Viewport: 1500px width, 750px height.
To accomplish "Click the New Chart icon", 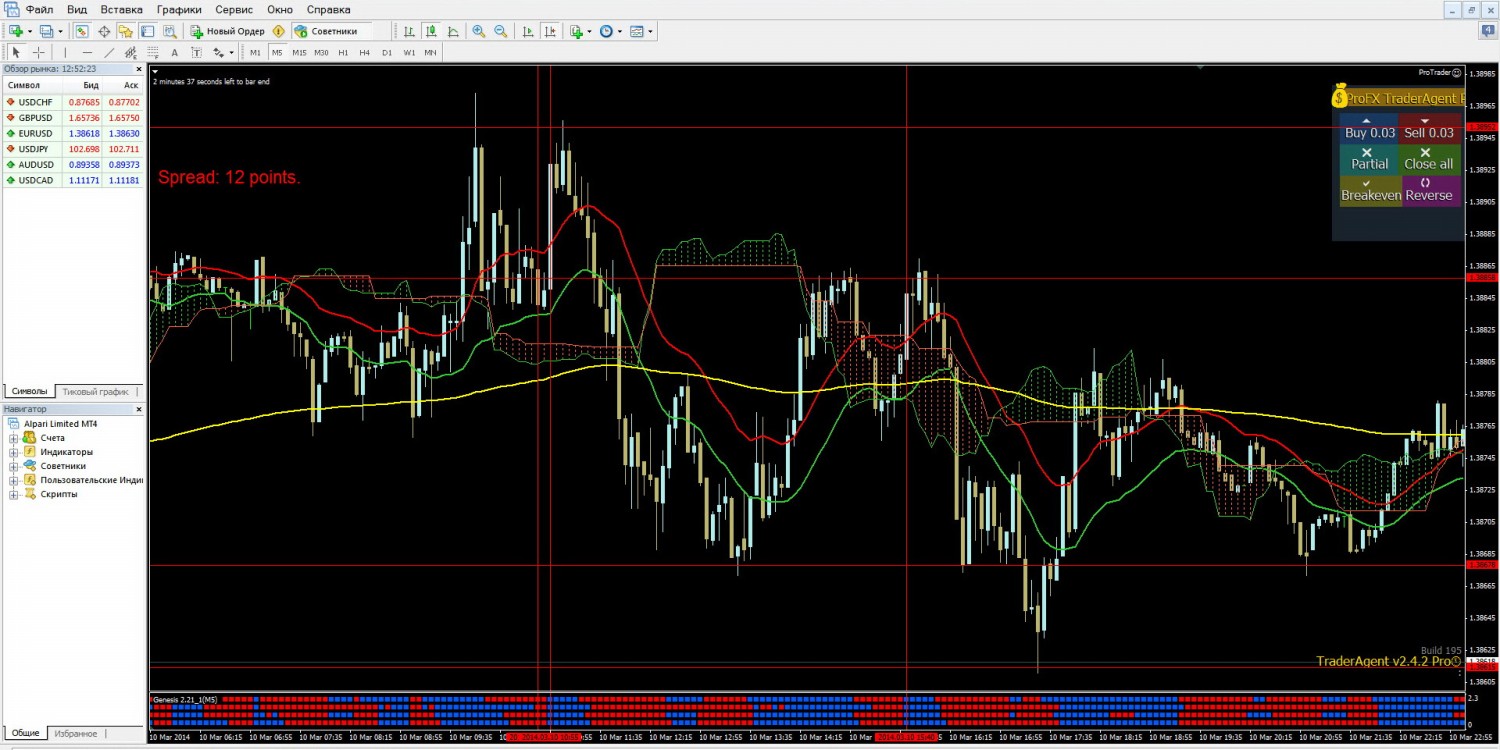I will coord(16,31).
